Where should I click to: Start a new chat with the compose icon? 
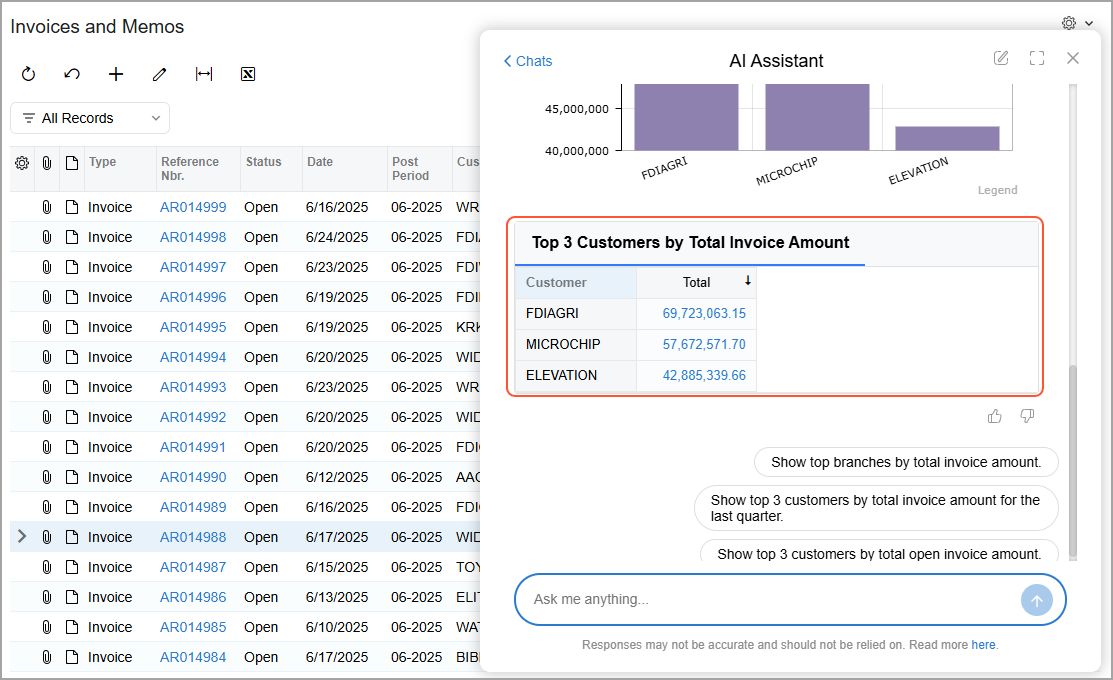point(1001,58)
